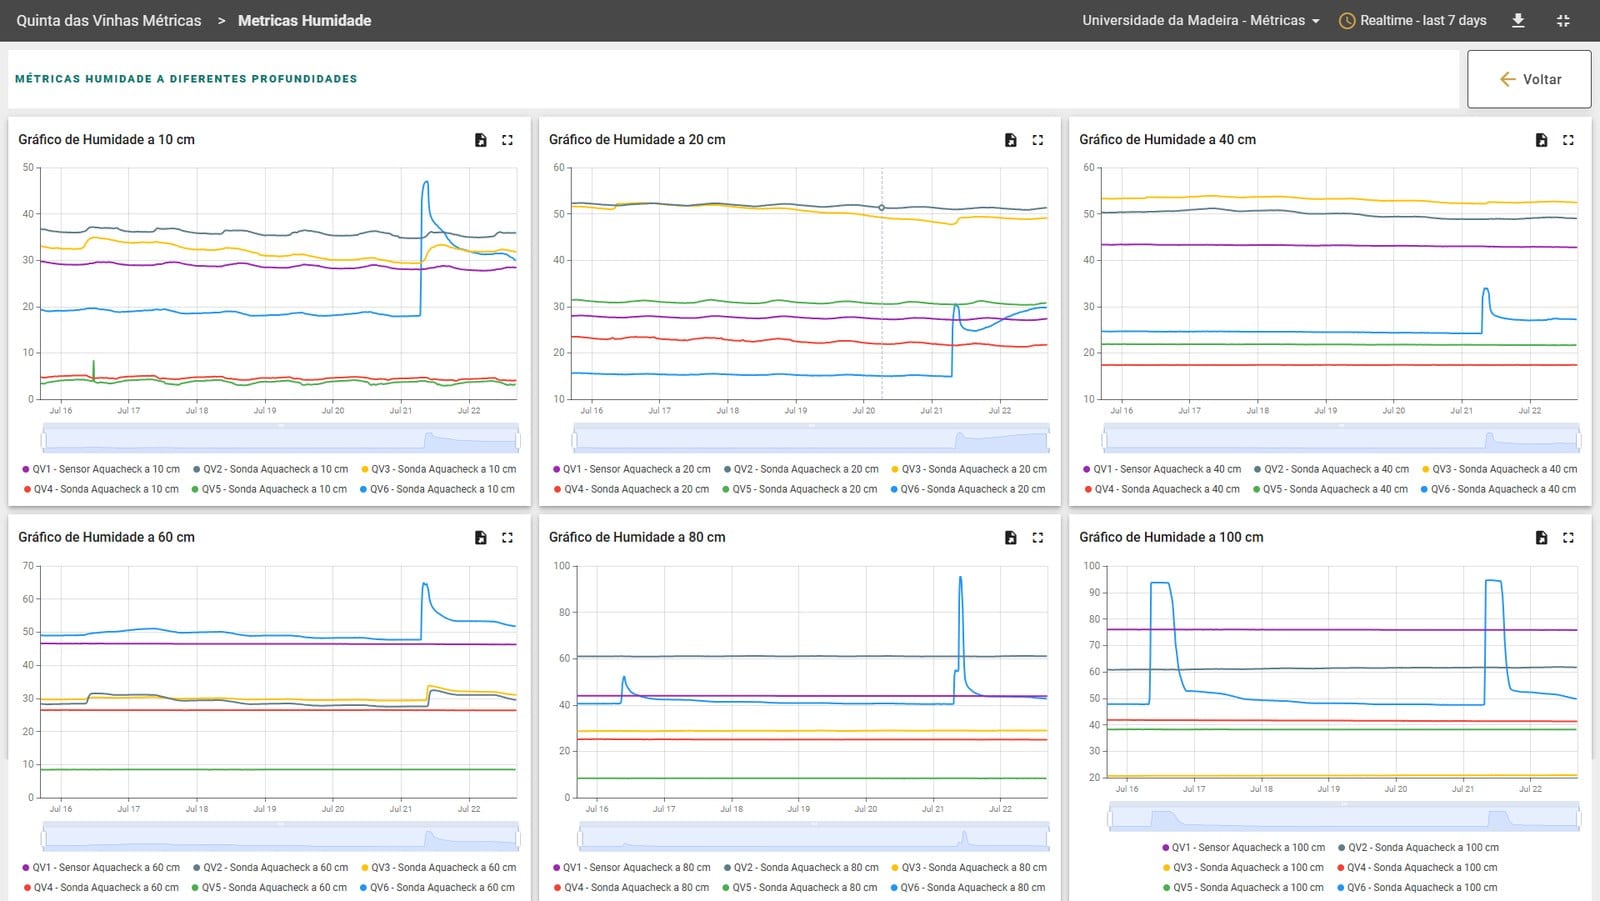Click the 80 cm chart range navigator bar

point(814,837)
